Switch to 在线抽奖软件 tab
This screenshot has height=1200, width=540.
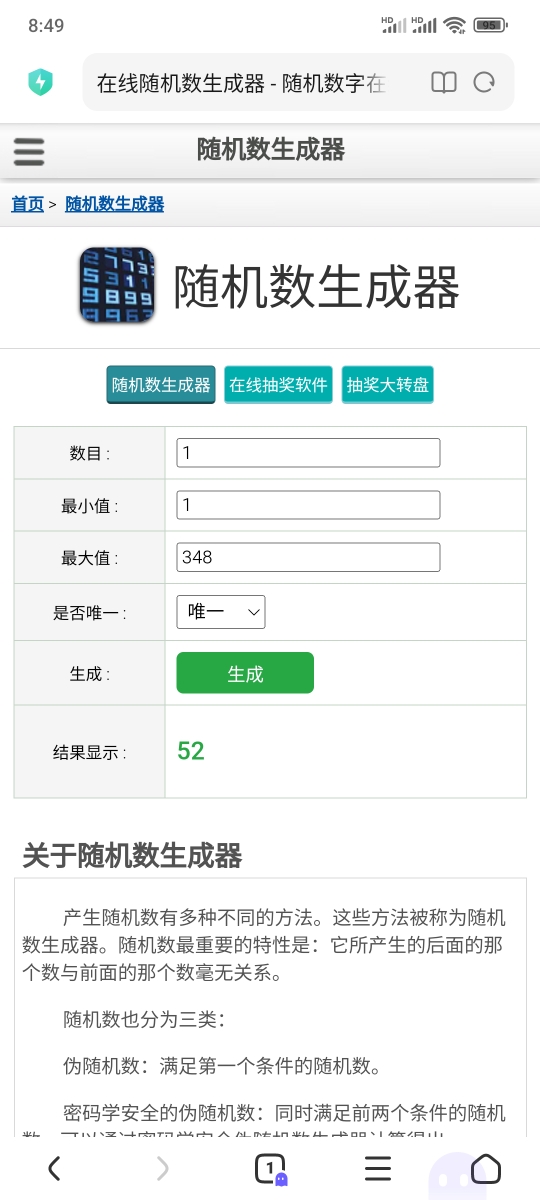point(279,385)
